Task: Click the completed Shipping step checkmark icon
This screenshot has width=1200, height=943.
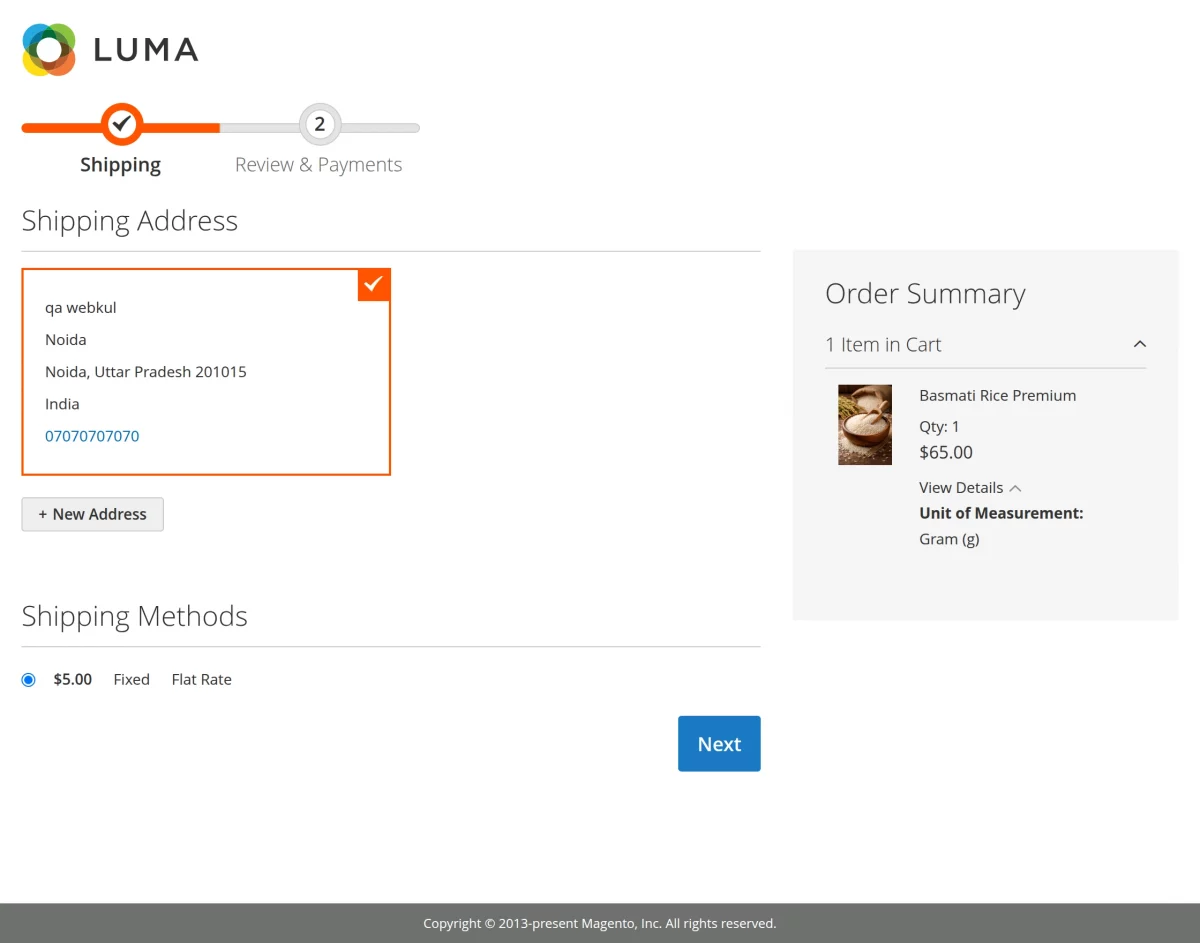Action: (121, 124)
